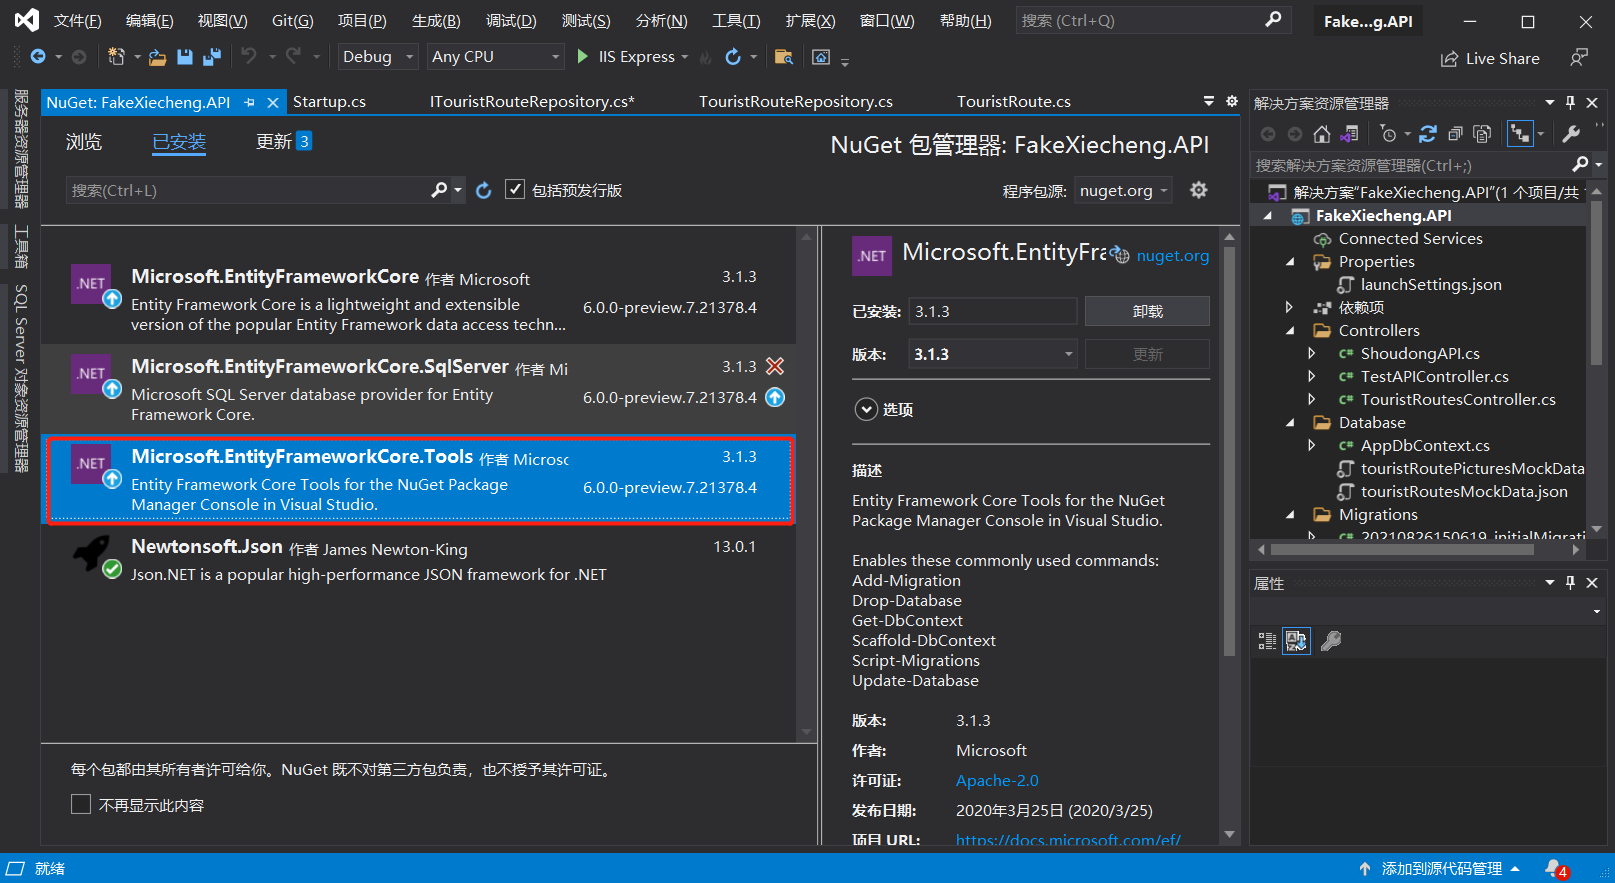Screen dimensions: 1615x883
Task: Collapse the Database folder node
Action: [x=1290, y=423]
